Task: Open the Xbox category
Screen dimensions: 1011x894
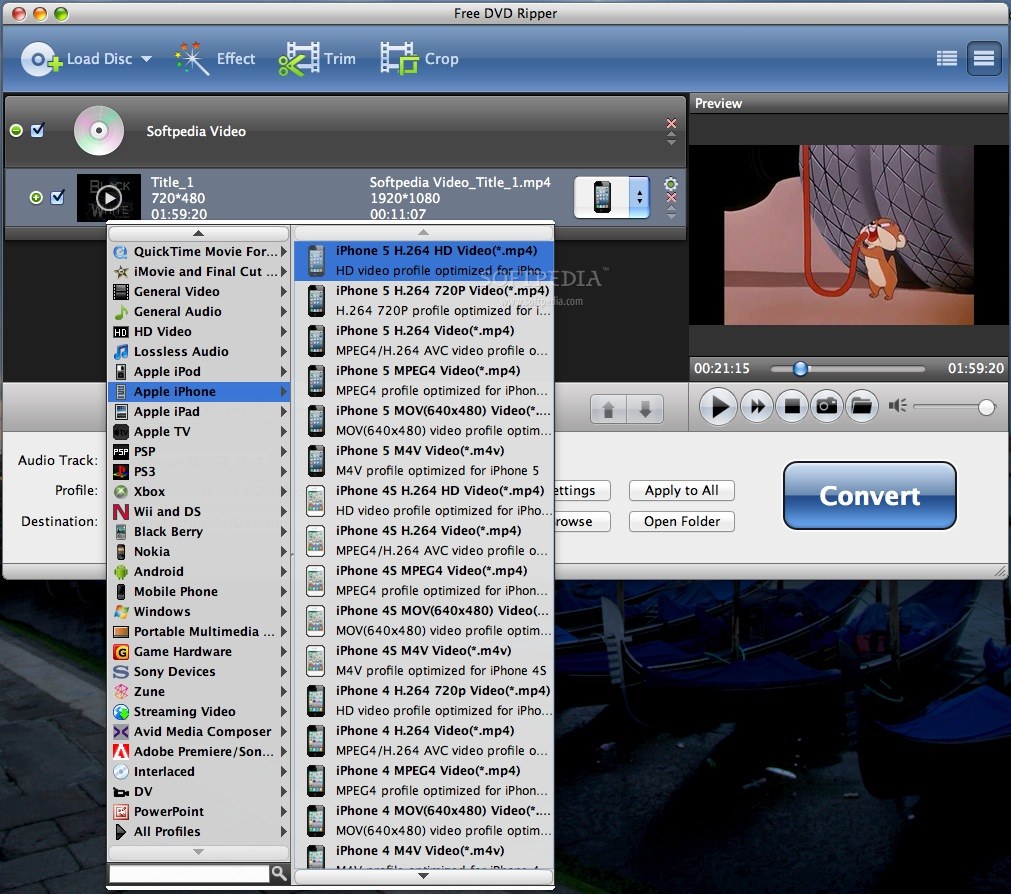Action: [x=199, y=491]
